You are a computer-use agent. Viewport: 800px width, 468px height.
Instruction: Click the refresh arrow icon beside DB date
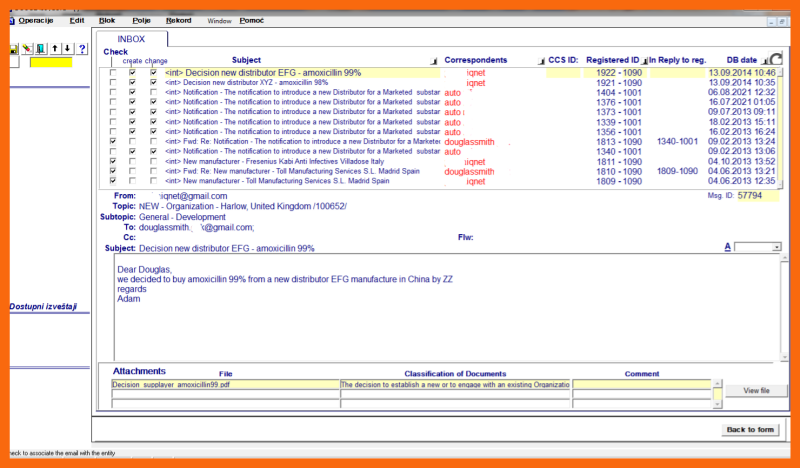[x=776, y=59]
